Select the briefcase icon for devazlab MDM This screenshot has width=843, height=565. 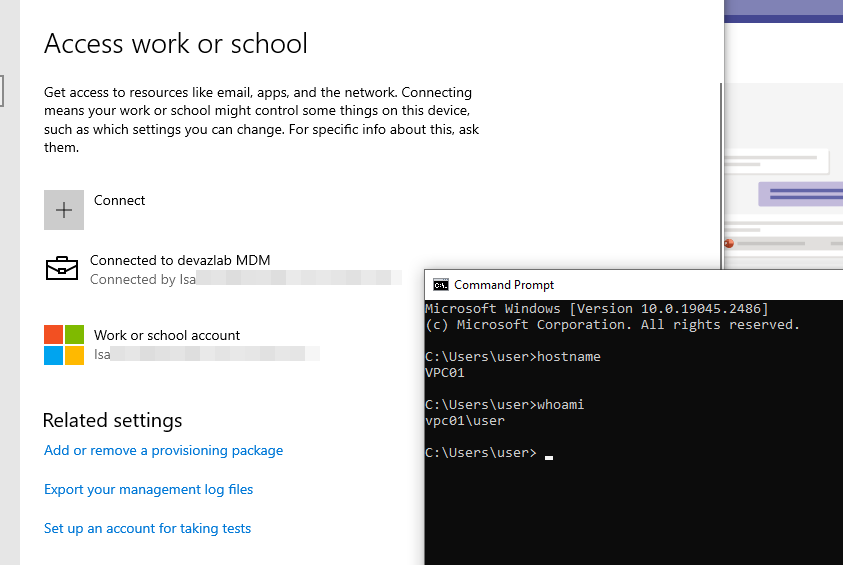pyautogui.click(x=62, y=268)
